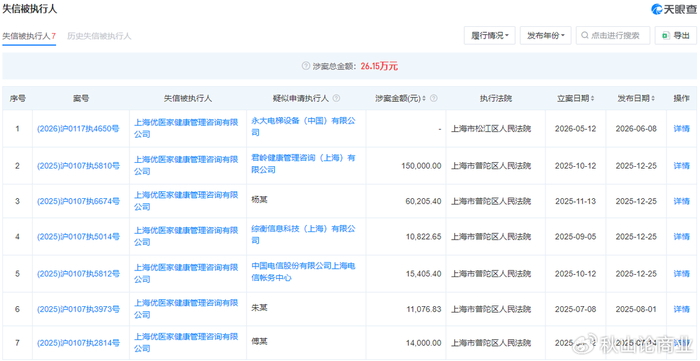The width and height of the screenshot is (700, 361).
Task: Open 上海优医家健康管理咨询有限公司 in row 6
Action: [x=187, y=309]
